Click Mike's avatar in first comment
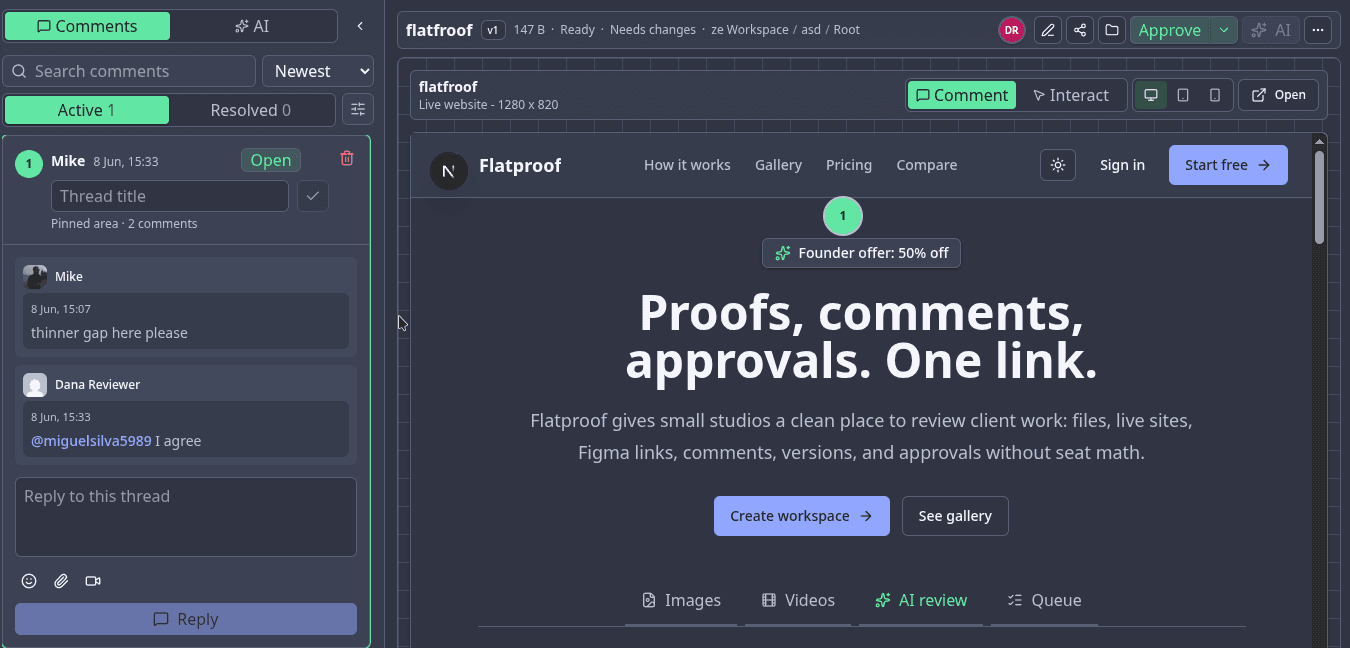Viewport: 1350px width, 648px height. (35, 277)
